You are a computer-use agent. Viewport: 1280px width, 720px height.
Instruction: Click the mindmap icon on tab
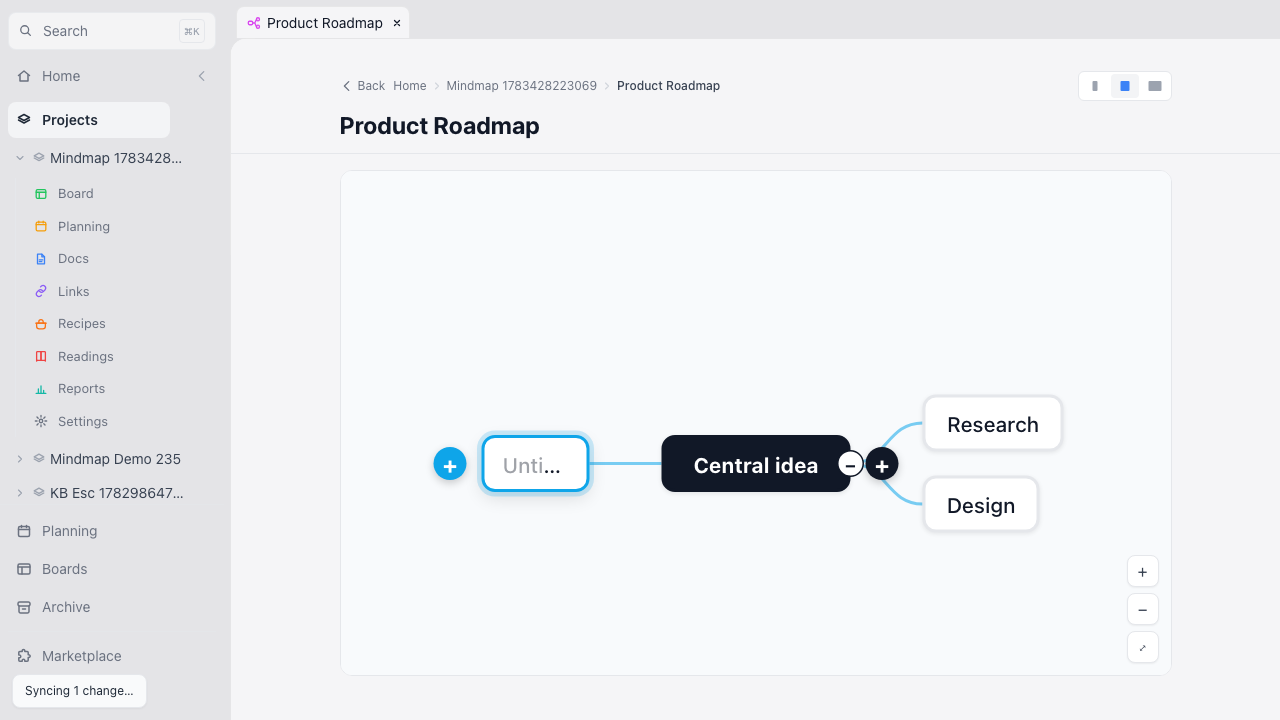click(x=254, y=23)
